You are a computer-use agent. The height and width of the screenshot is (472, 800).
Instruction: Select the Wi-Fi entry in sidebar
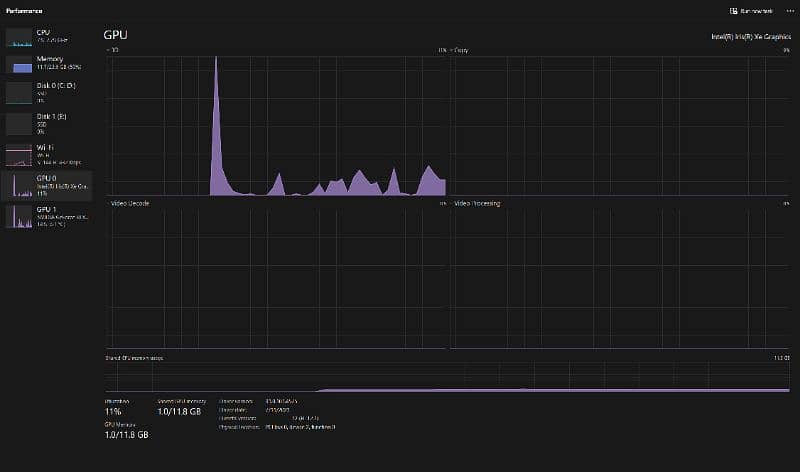click(45, 147)
